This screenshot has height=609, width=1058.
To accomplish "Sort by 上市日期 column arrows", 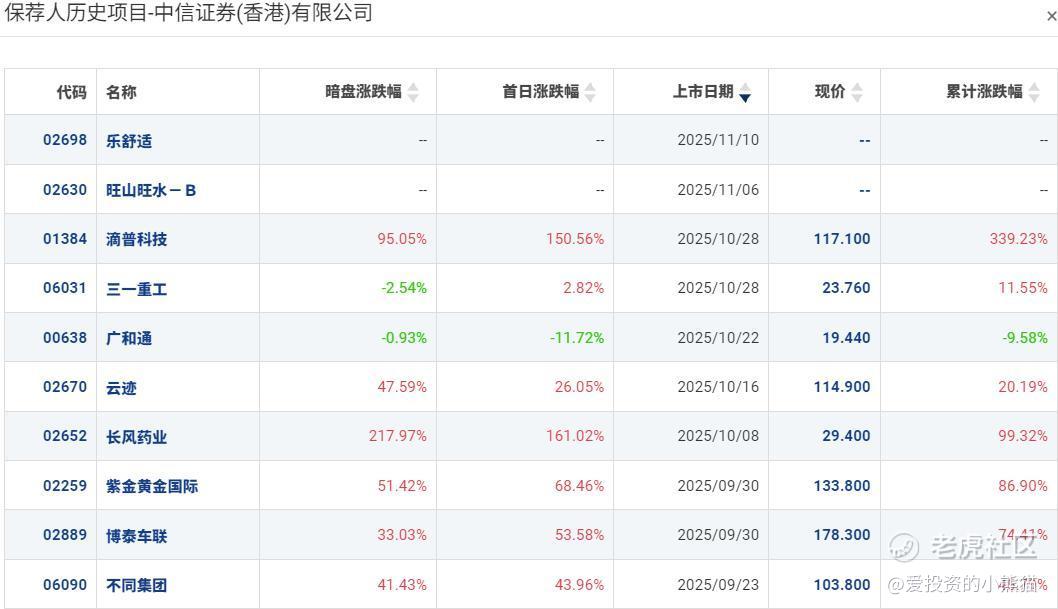I will pyautogui.click(x=745, y=92).
